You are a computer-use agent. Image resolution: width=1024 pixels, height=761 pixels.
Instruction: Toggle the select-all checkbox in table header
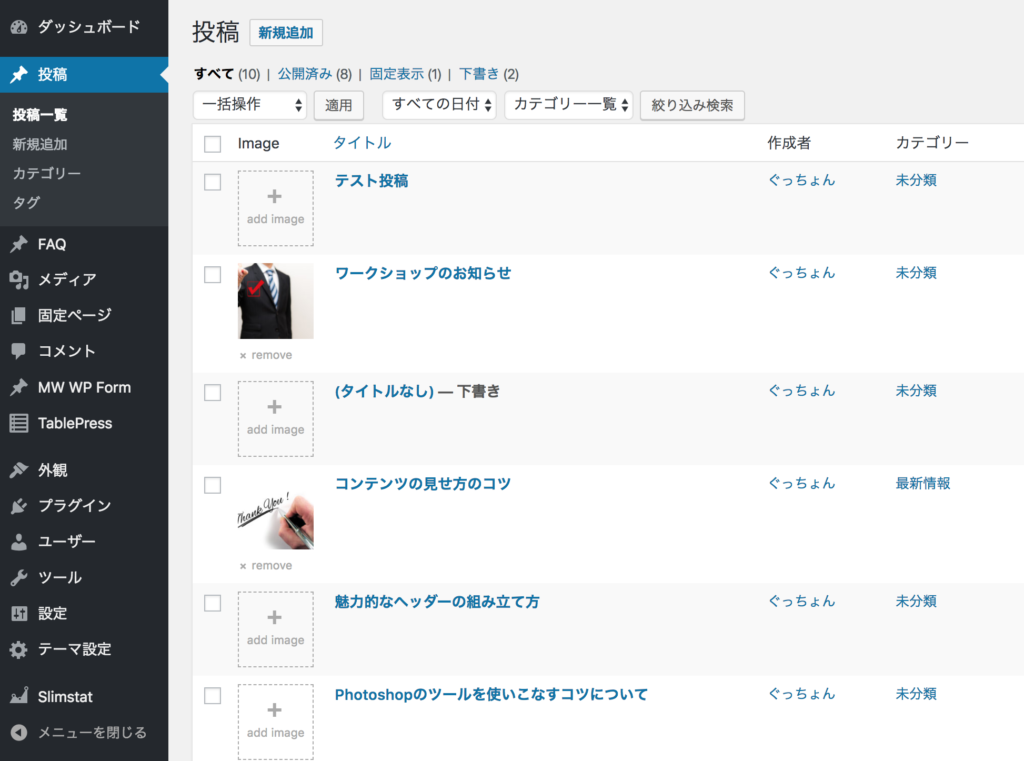(x=212, y=144)
